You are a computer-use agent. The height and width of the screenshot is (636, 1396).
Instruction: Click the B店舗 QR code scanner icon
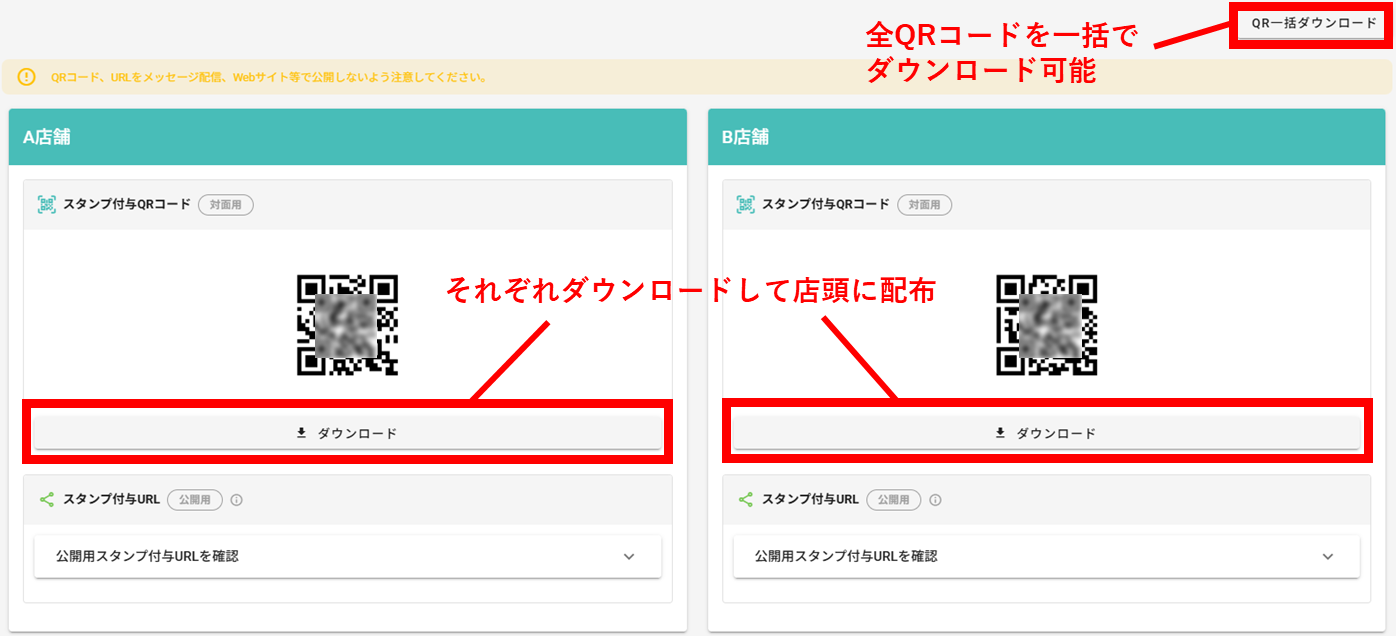point(746,204)
